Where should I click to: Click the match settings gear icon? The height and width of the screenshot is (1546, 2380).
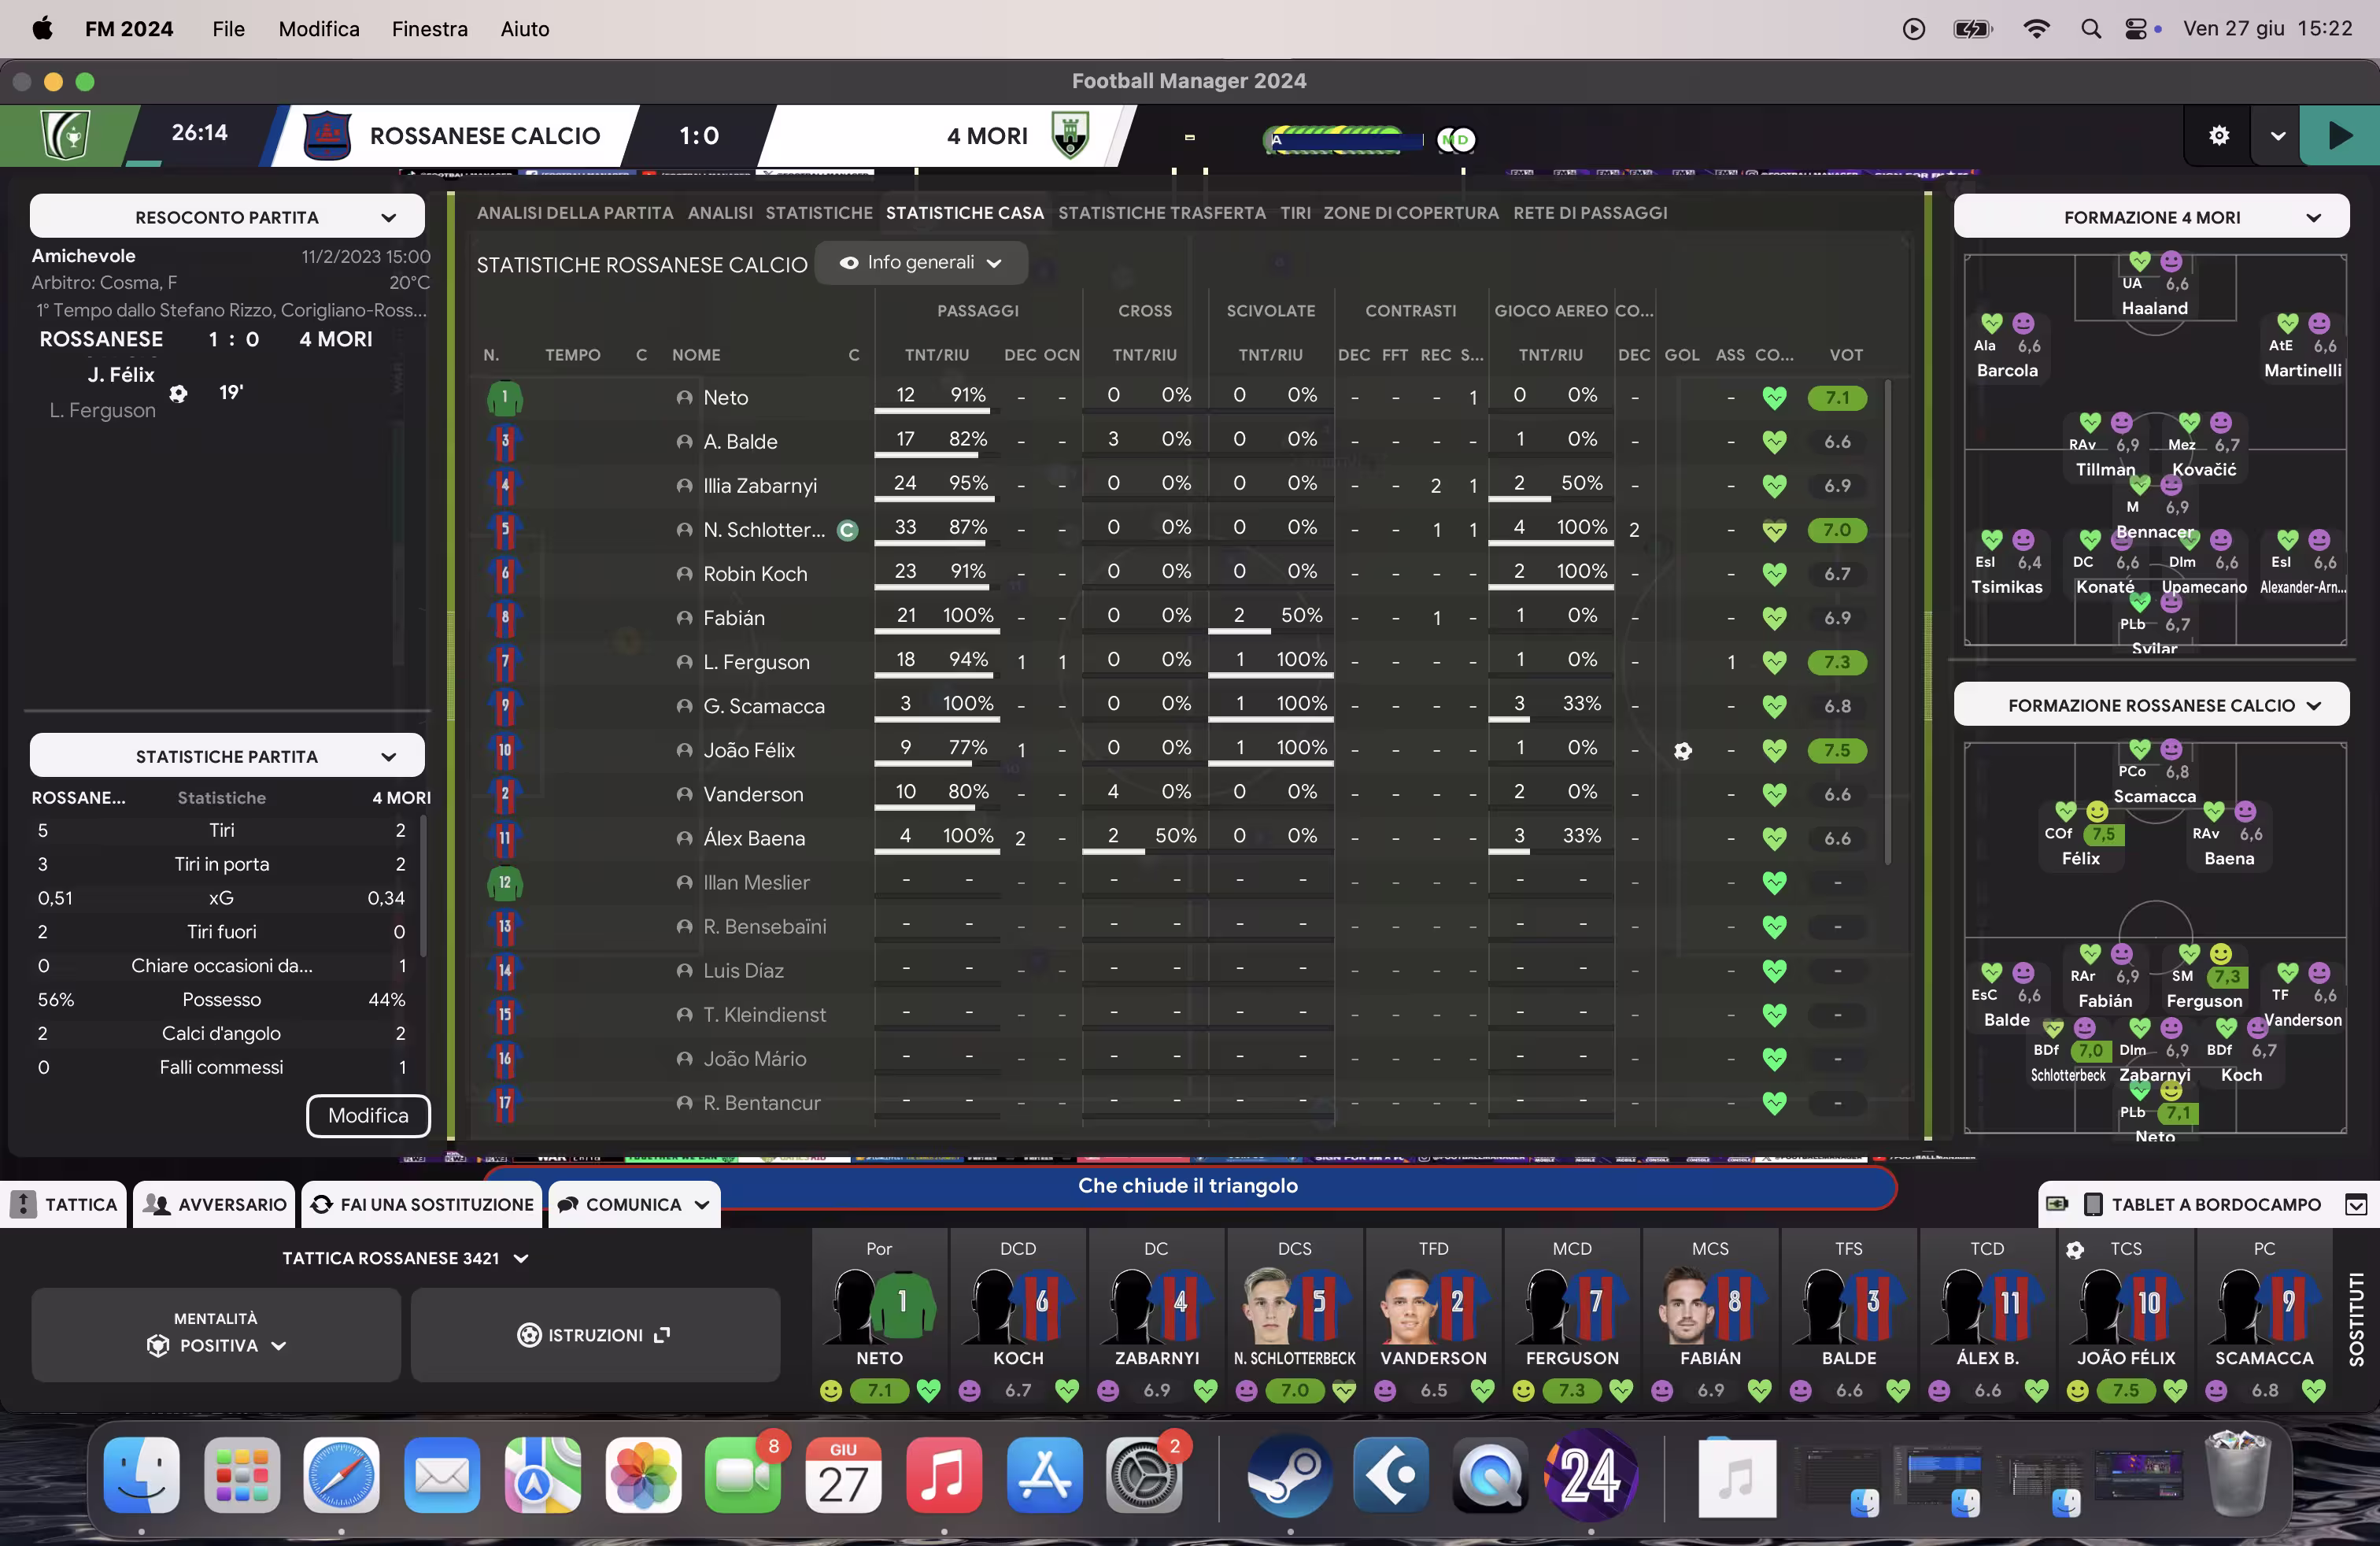(x=2218, y=135)
